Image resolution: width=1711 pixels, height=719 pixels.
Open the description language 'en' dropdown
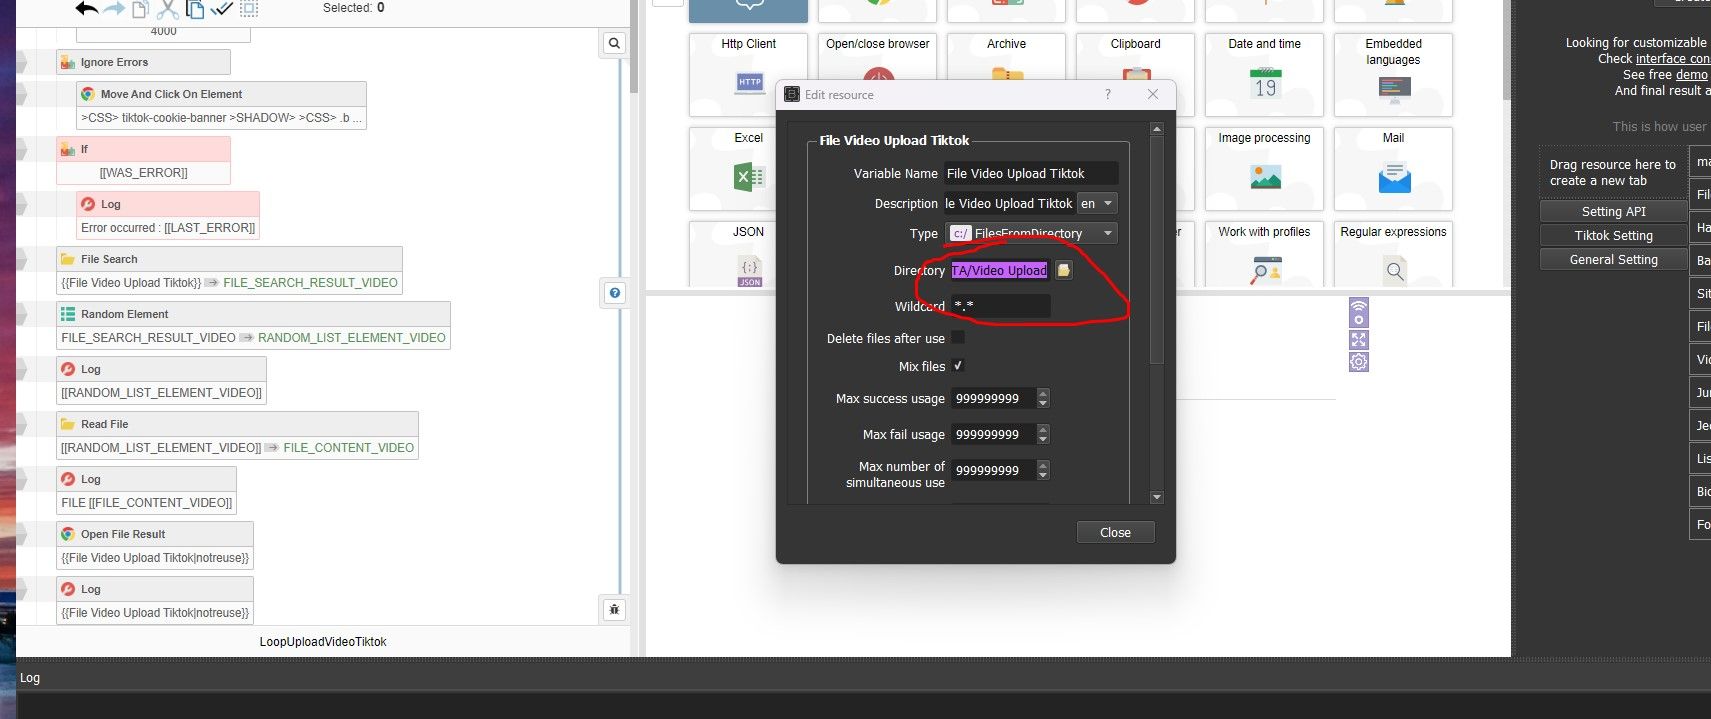pyautogui.click(x=1097, y=203)
